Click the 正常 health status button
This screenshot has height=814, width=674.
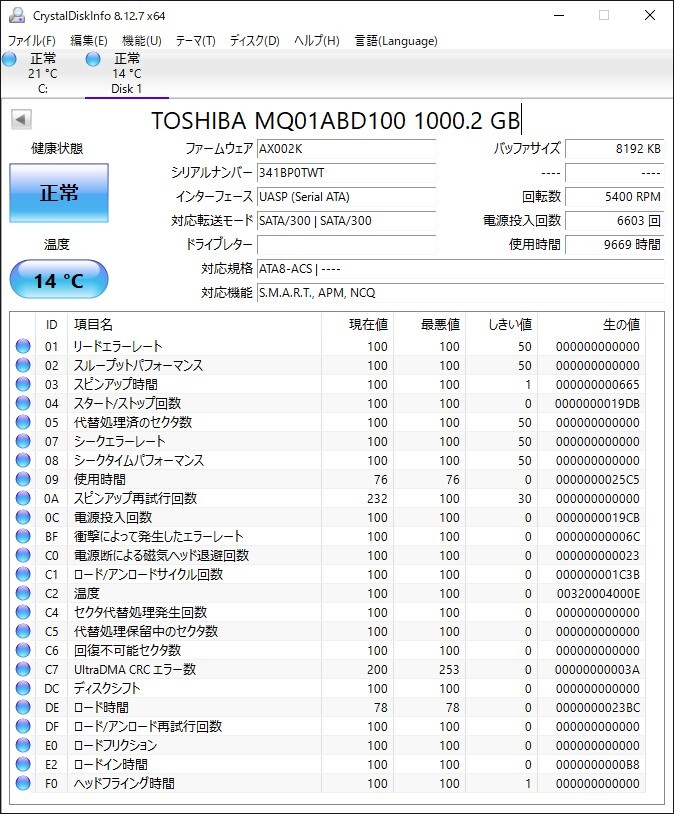[x=59, y=193]
